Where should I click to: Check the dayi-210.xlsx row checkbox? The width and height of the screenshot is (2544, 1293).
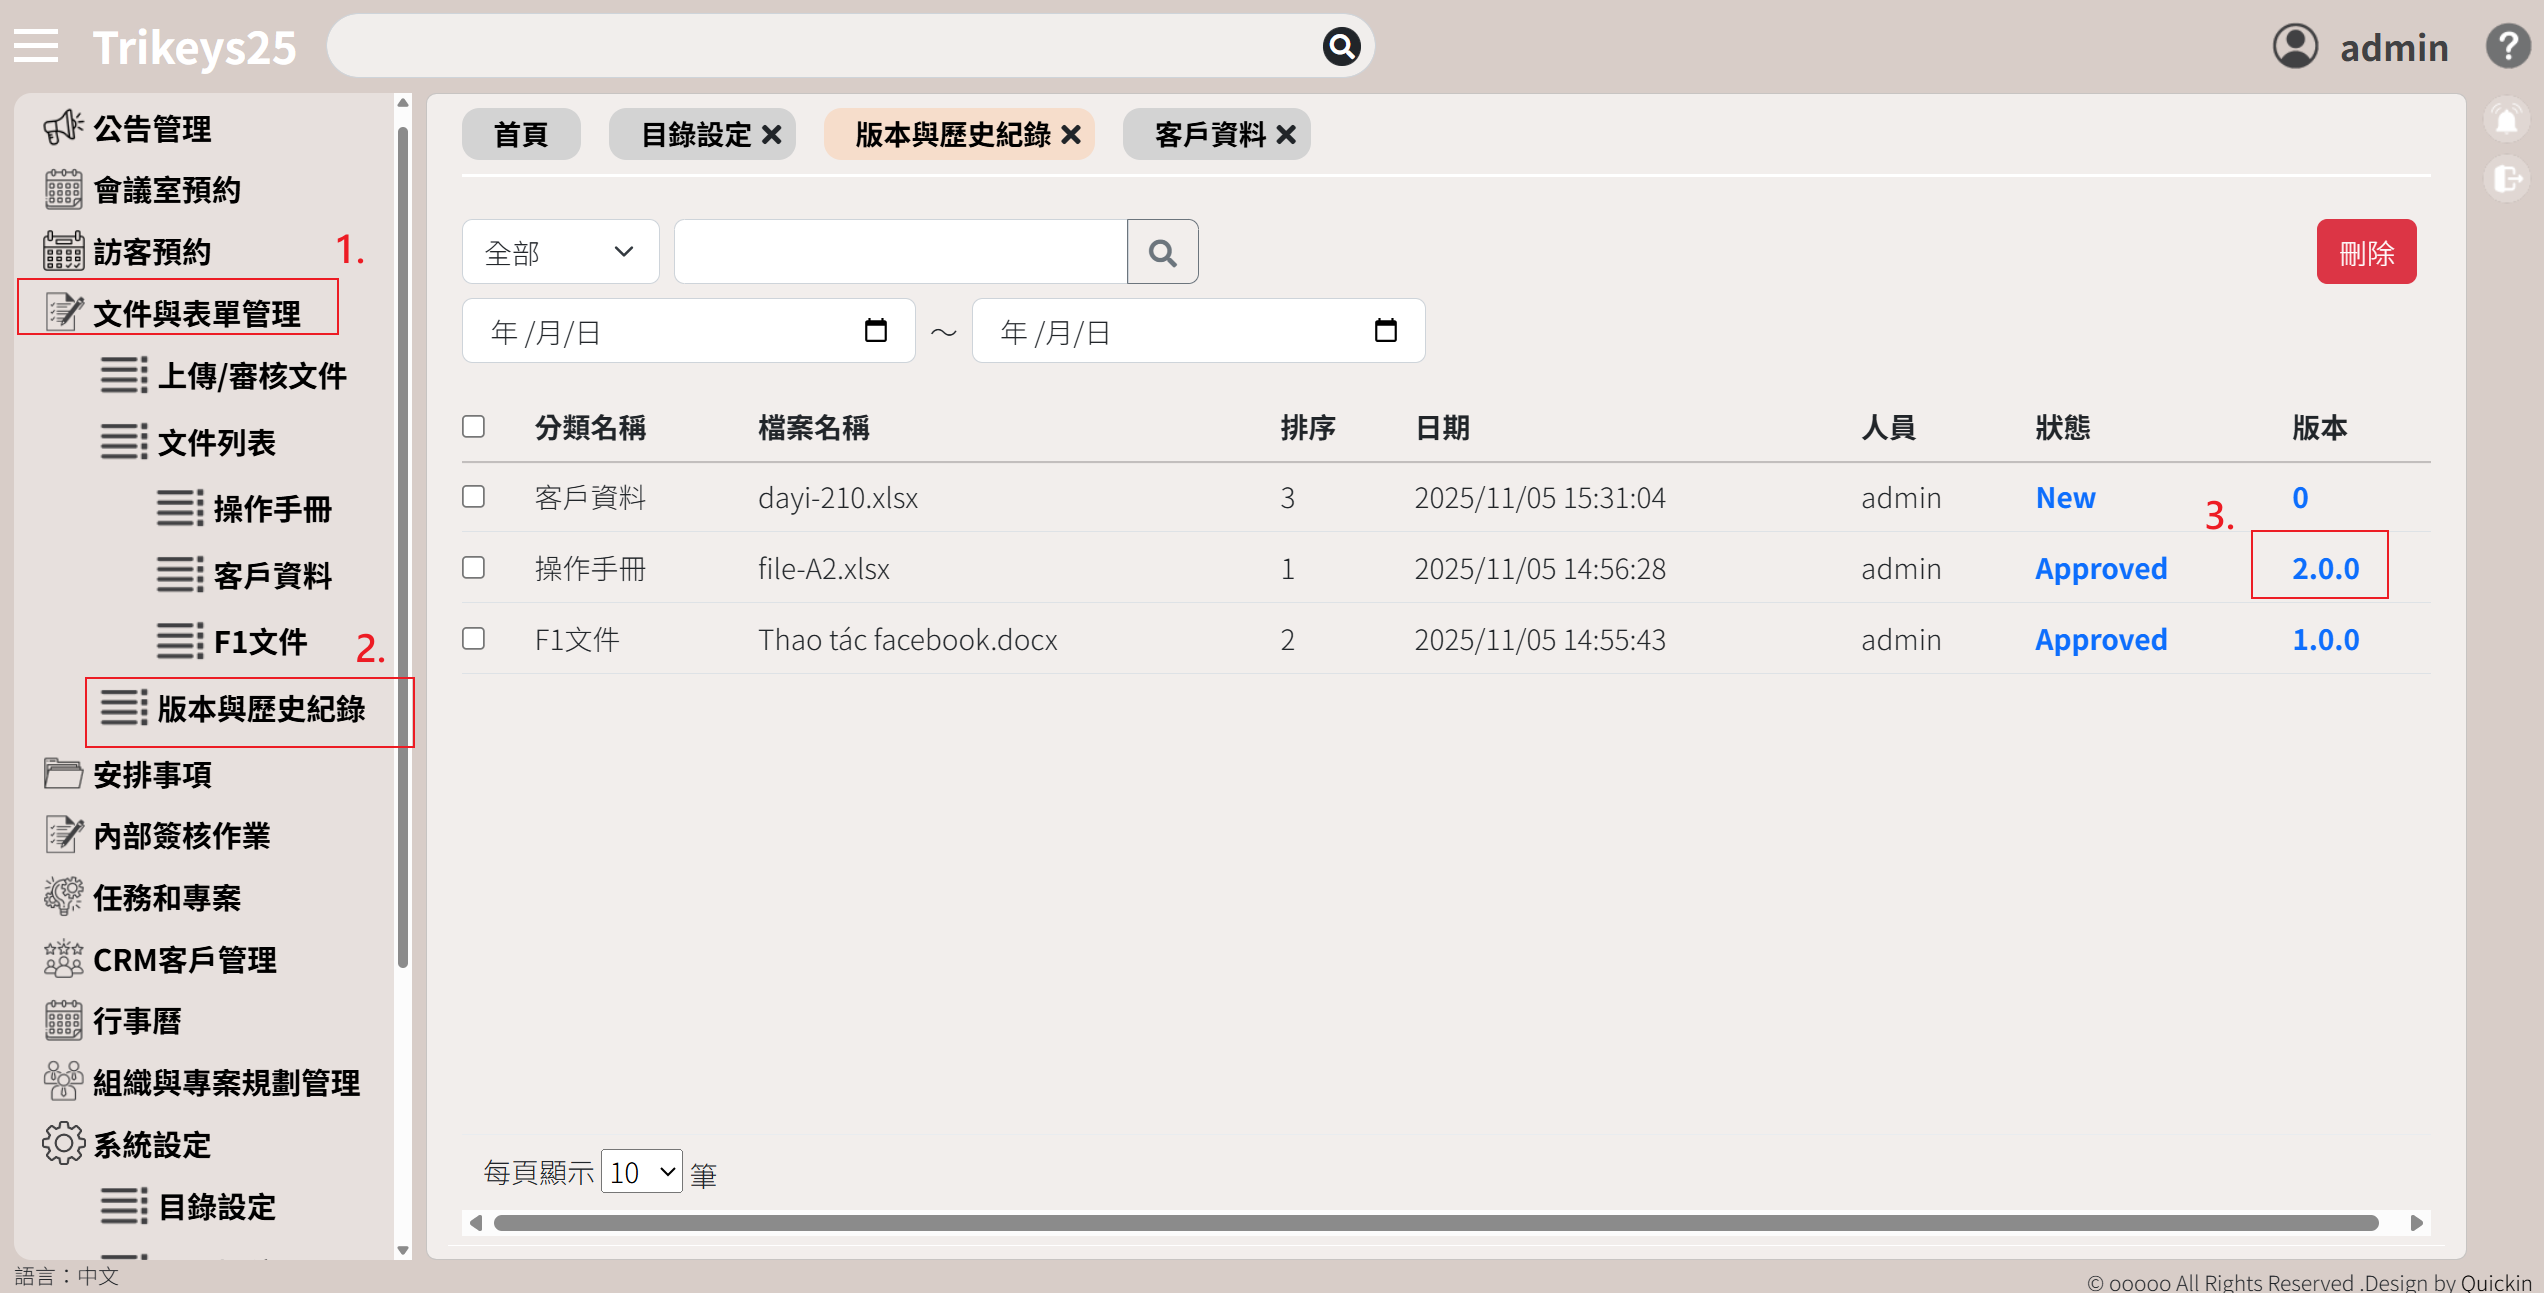pyautogui.click(x=474, y=497)
